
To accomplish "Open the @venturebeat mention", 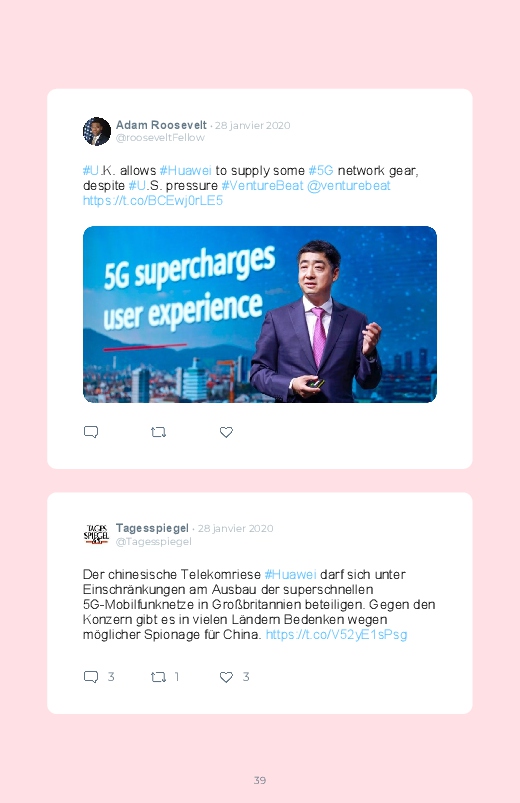I will (x=349, y=185).
